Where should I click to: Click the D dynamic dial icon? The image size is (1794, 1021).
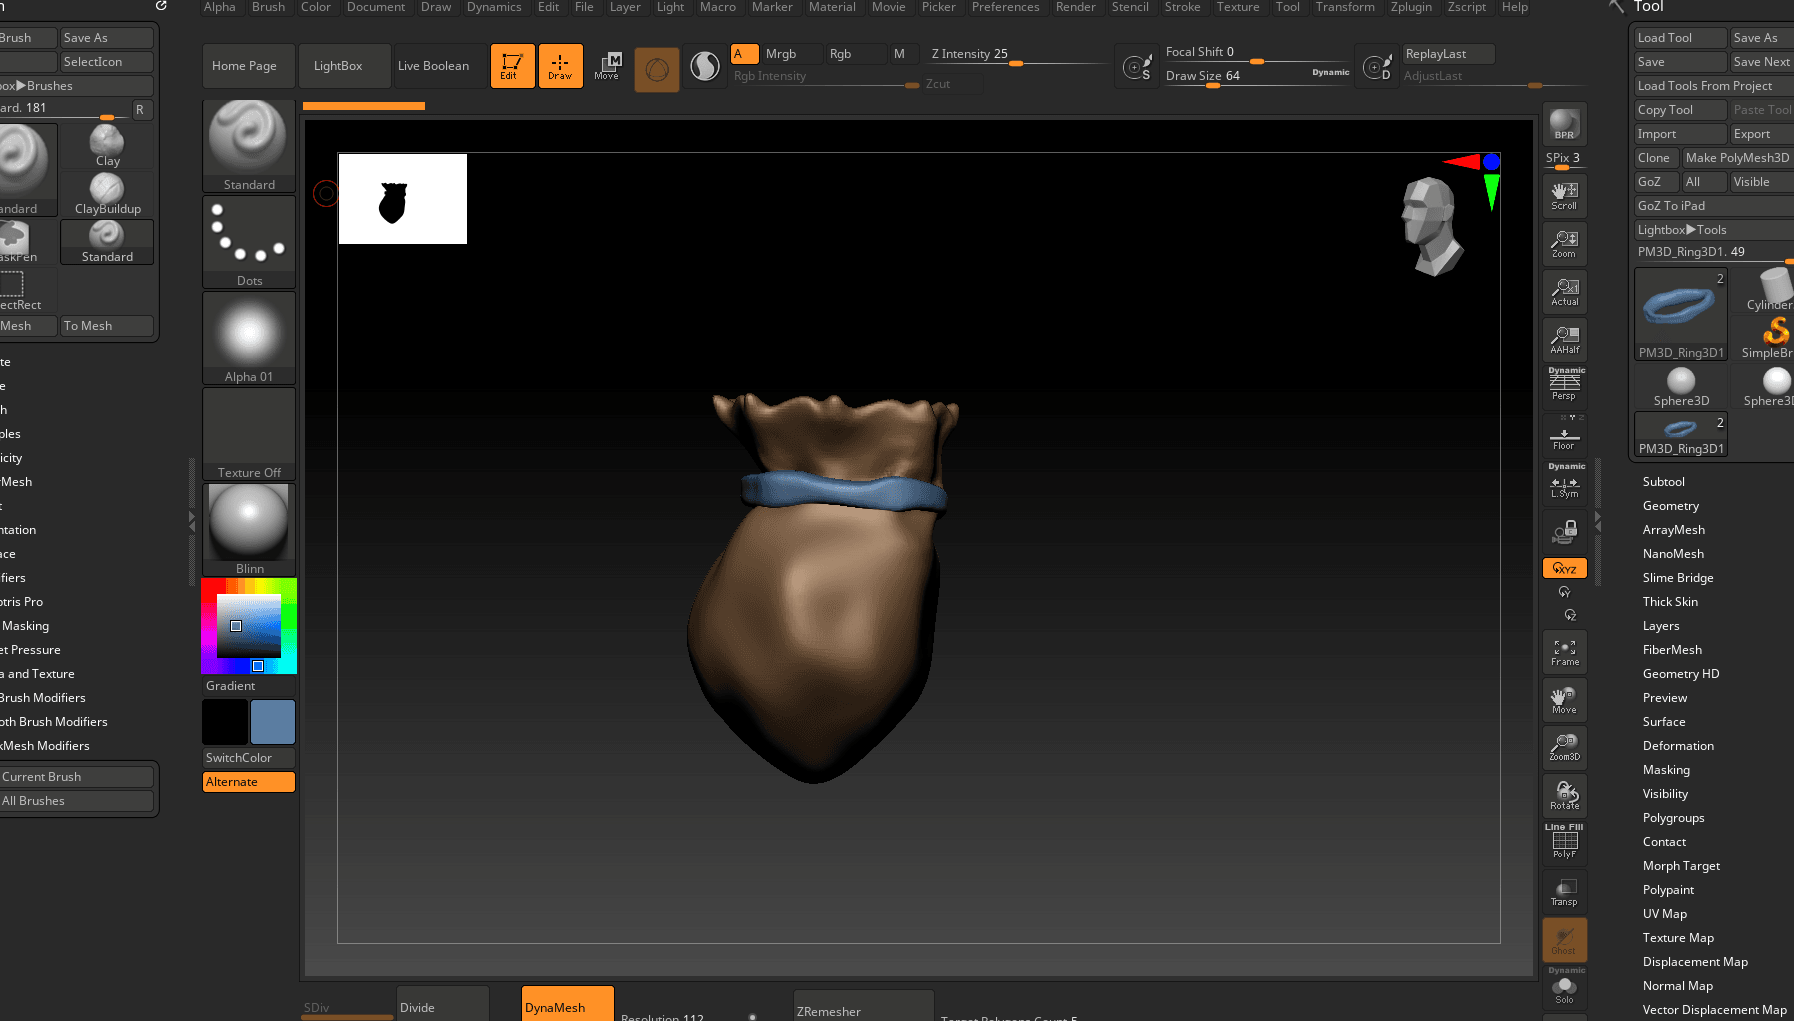[1377, 68]
